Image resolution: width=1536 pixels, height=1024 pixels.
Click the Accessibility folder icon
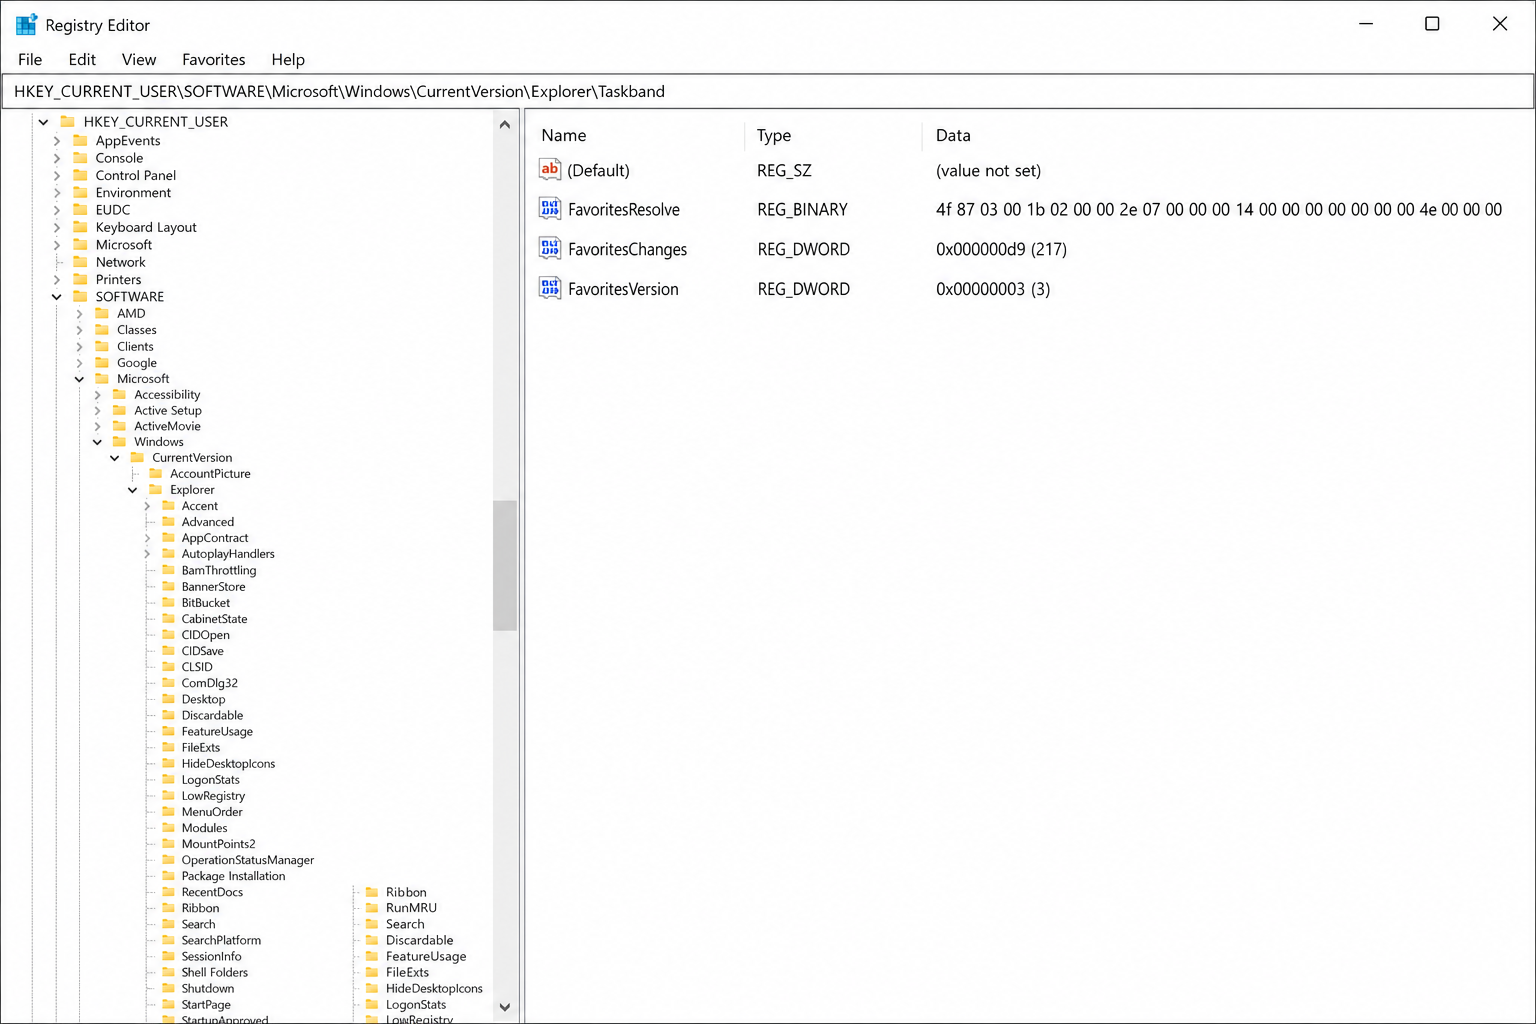coord(120,394)
